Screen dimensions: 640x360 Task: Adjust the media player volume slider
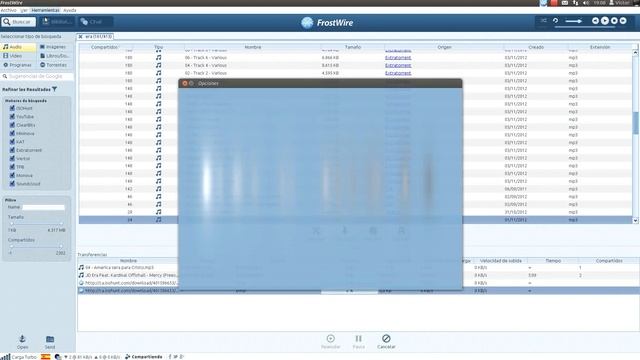point(574,21)
